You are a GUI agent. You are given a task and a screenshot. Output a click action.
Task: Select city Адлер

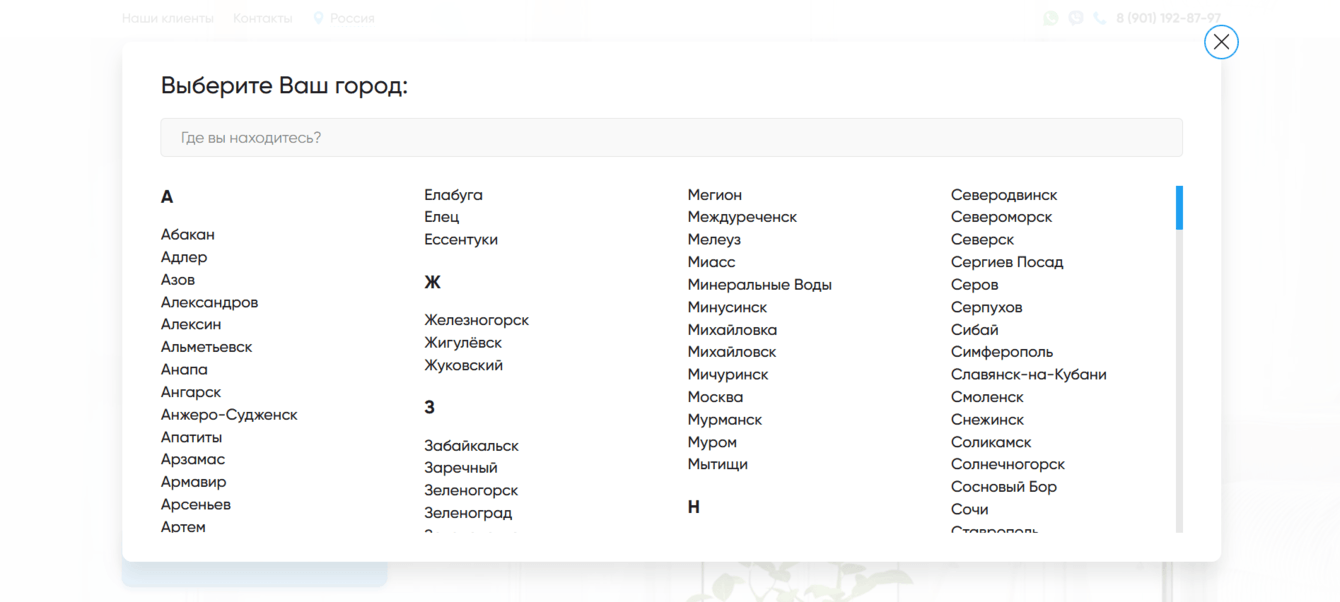184,257
